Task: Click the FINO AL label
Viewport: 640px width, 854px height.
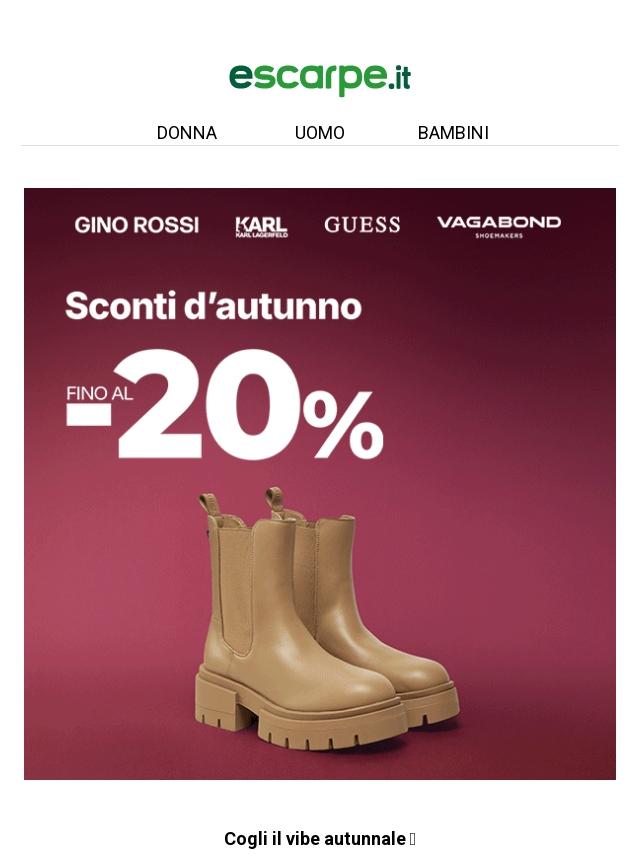Action: [99, 393]
